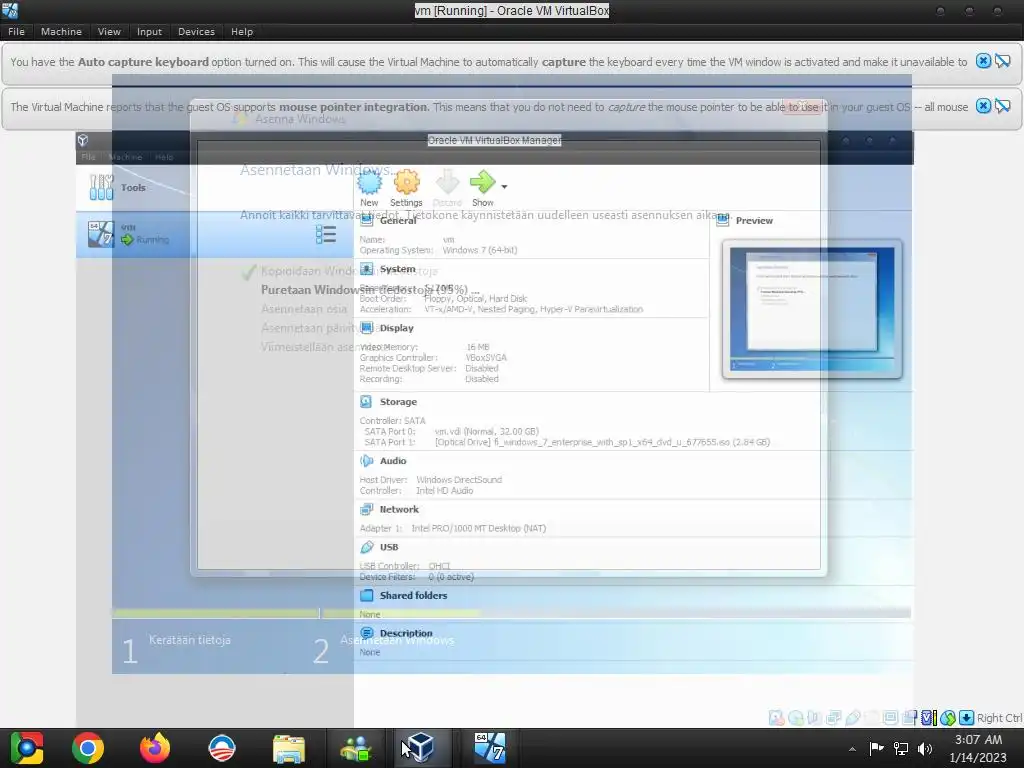Open the volume speaker tray icon
The width and height of the screenshot is (1024, 768).
(925, 749)
